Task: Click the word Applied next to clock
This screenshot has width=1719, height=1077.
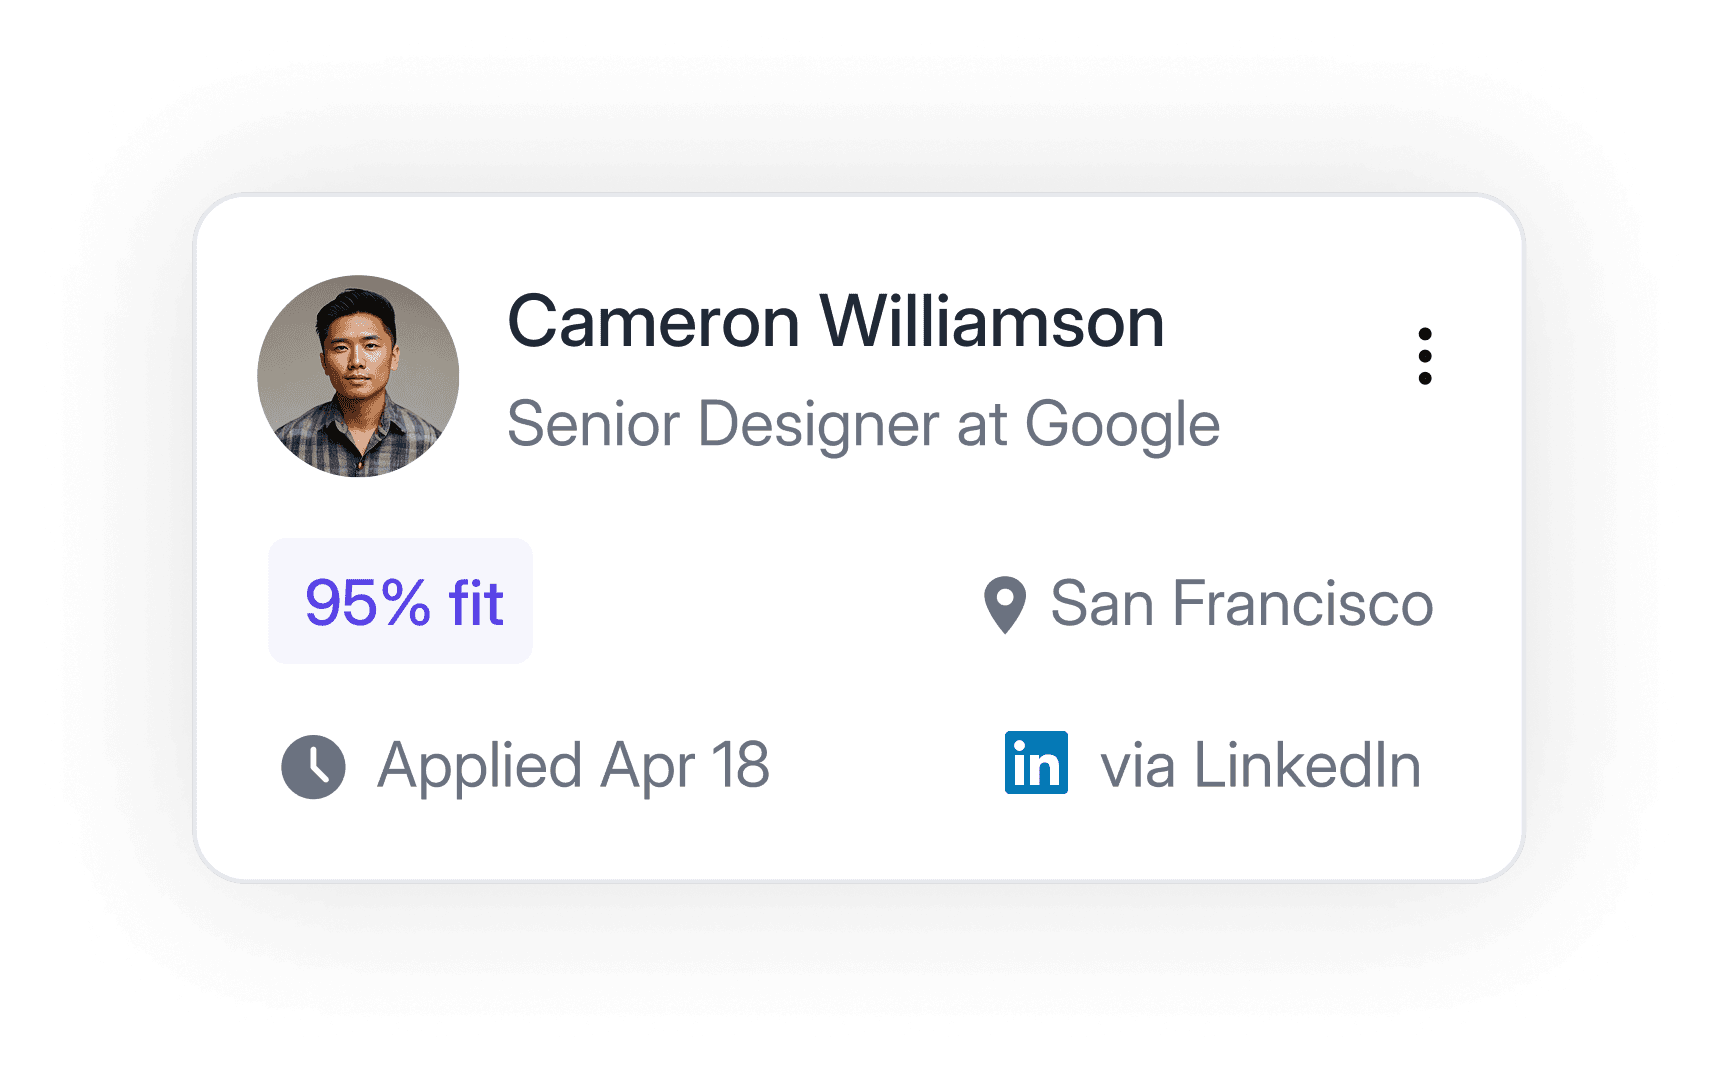Action: click(x=480, y=767)
